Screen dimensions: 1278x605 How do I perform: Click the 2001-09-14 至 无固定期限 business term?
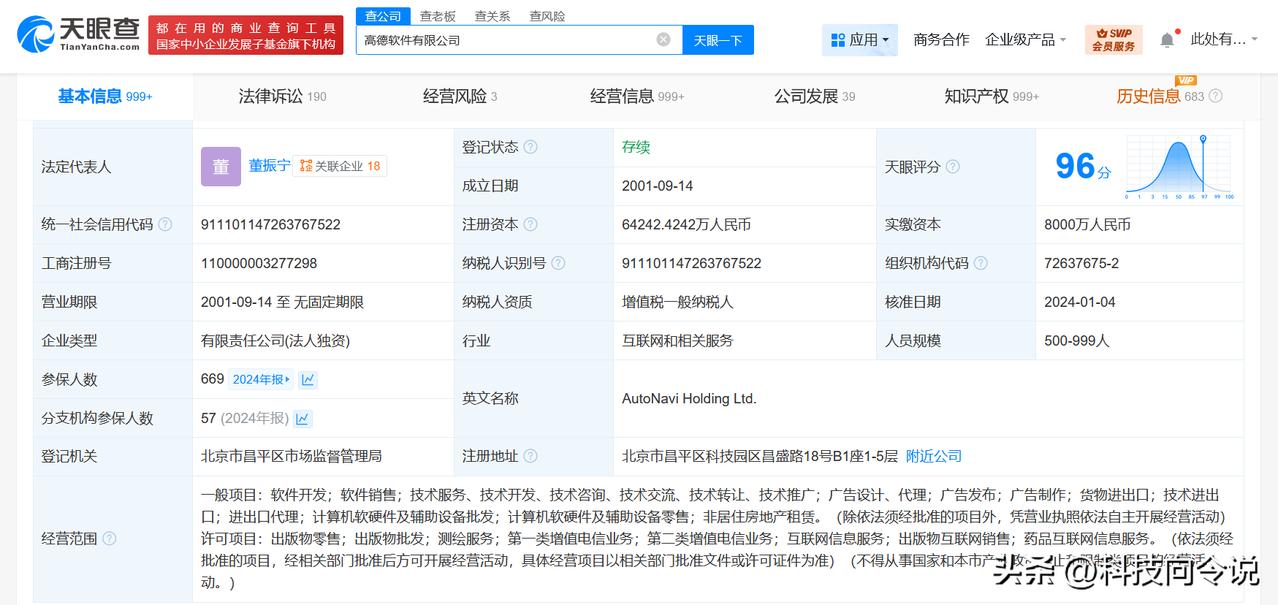(282, 302)
